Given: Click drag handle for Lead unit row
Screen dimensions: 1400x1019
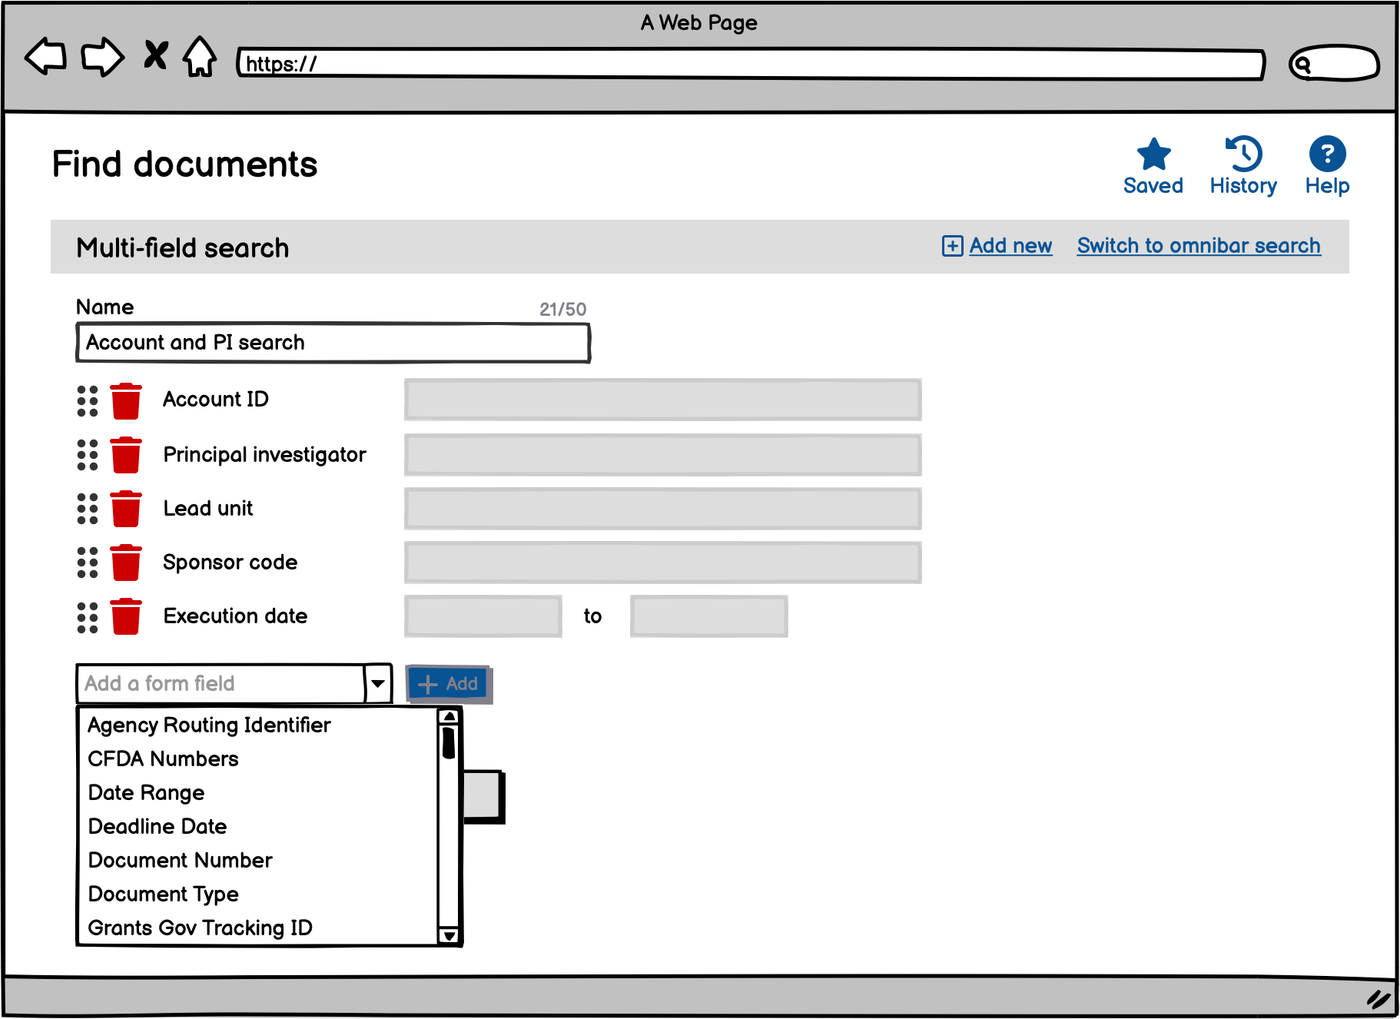Looking at the screenshot, I should (88, 509).
